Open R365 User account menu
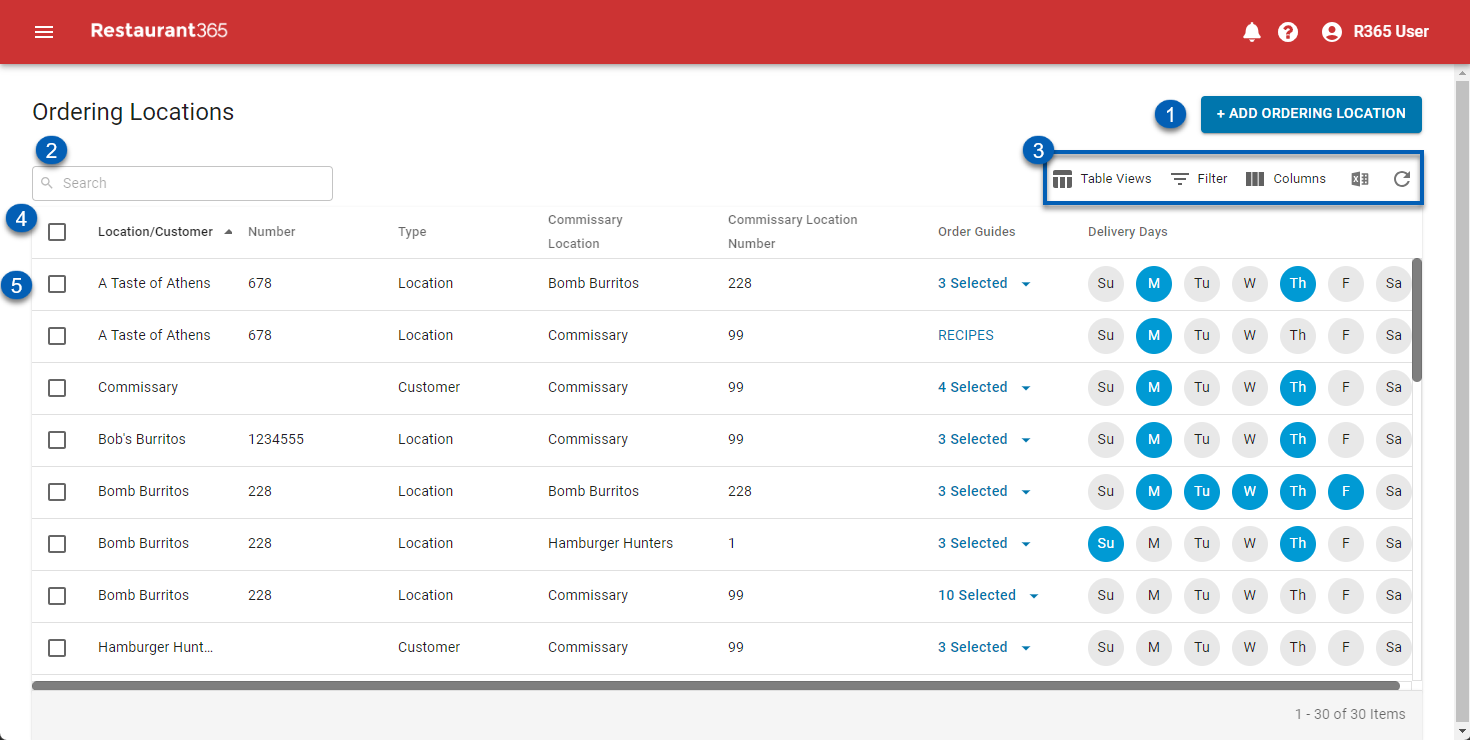The width and height of the screenshot is (1470, 740). tap(1375, 32)
